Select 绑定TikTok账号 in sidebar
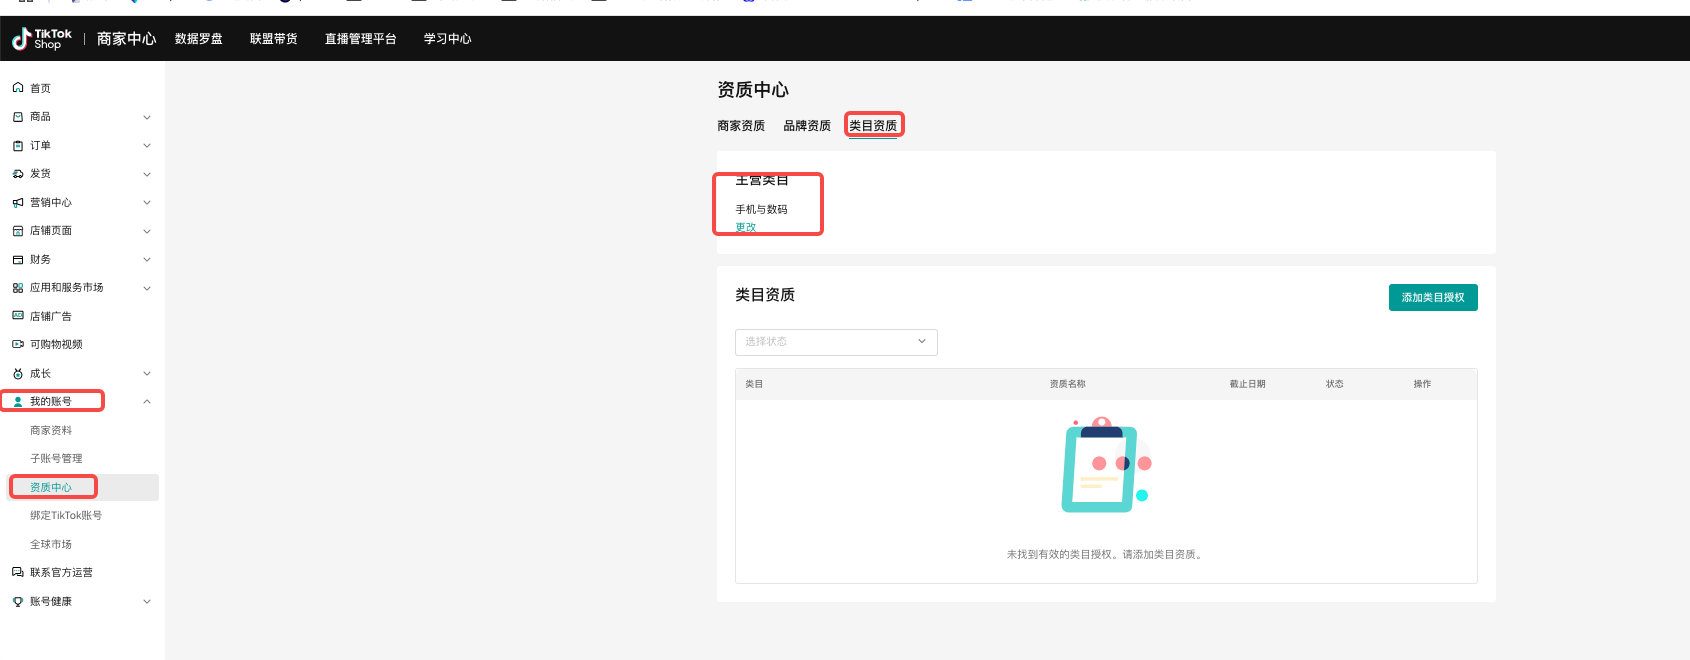 click(x=66, y=516)
